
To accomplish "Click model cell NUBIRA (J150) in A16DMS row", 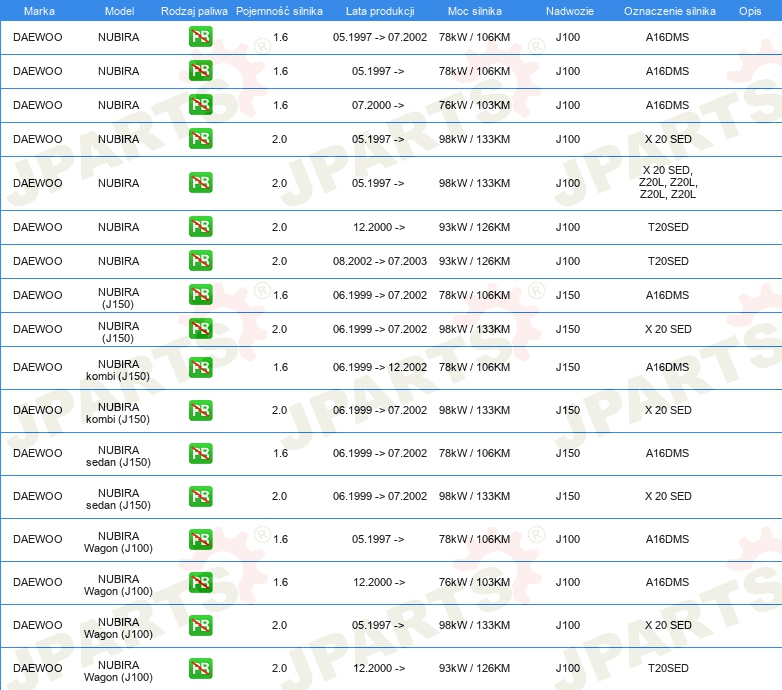I will [118, 298].
